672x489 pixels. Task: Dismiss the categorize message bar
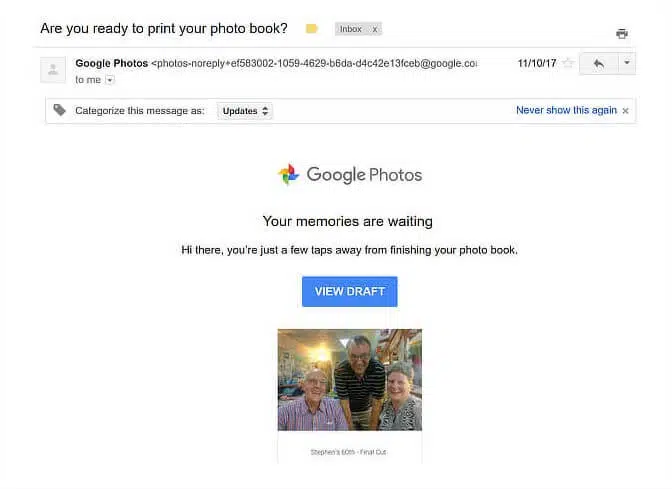coord(626,111)
